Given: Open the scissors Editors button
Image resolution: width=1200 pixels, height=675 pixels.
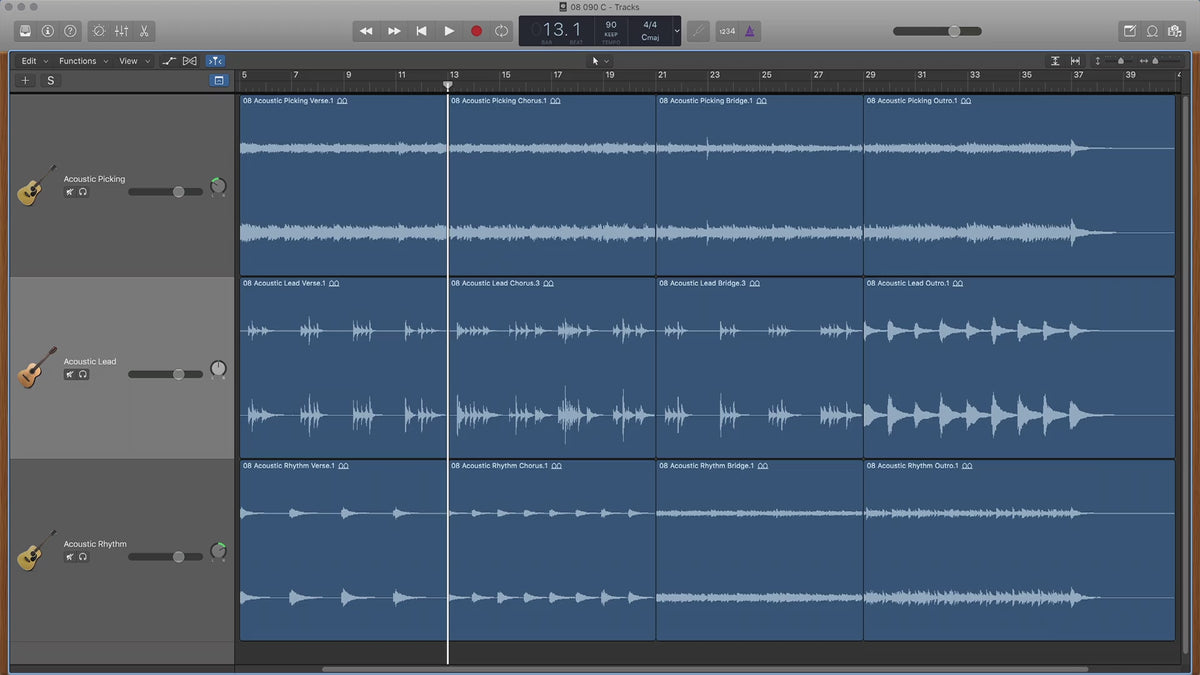Looking at the screenshot, I should click(x=144, y=31).
